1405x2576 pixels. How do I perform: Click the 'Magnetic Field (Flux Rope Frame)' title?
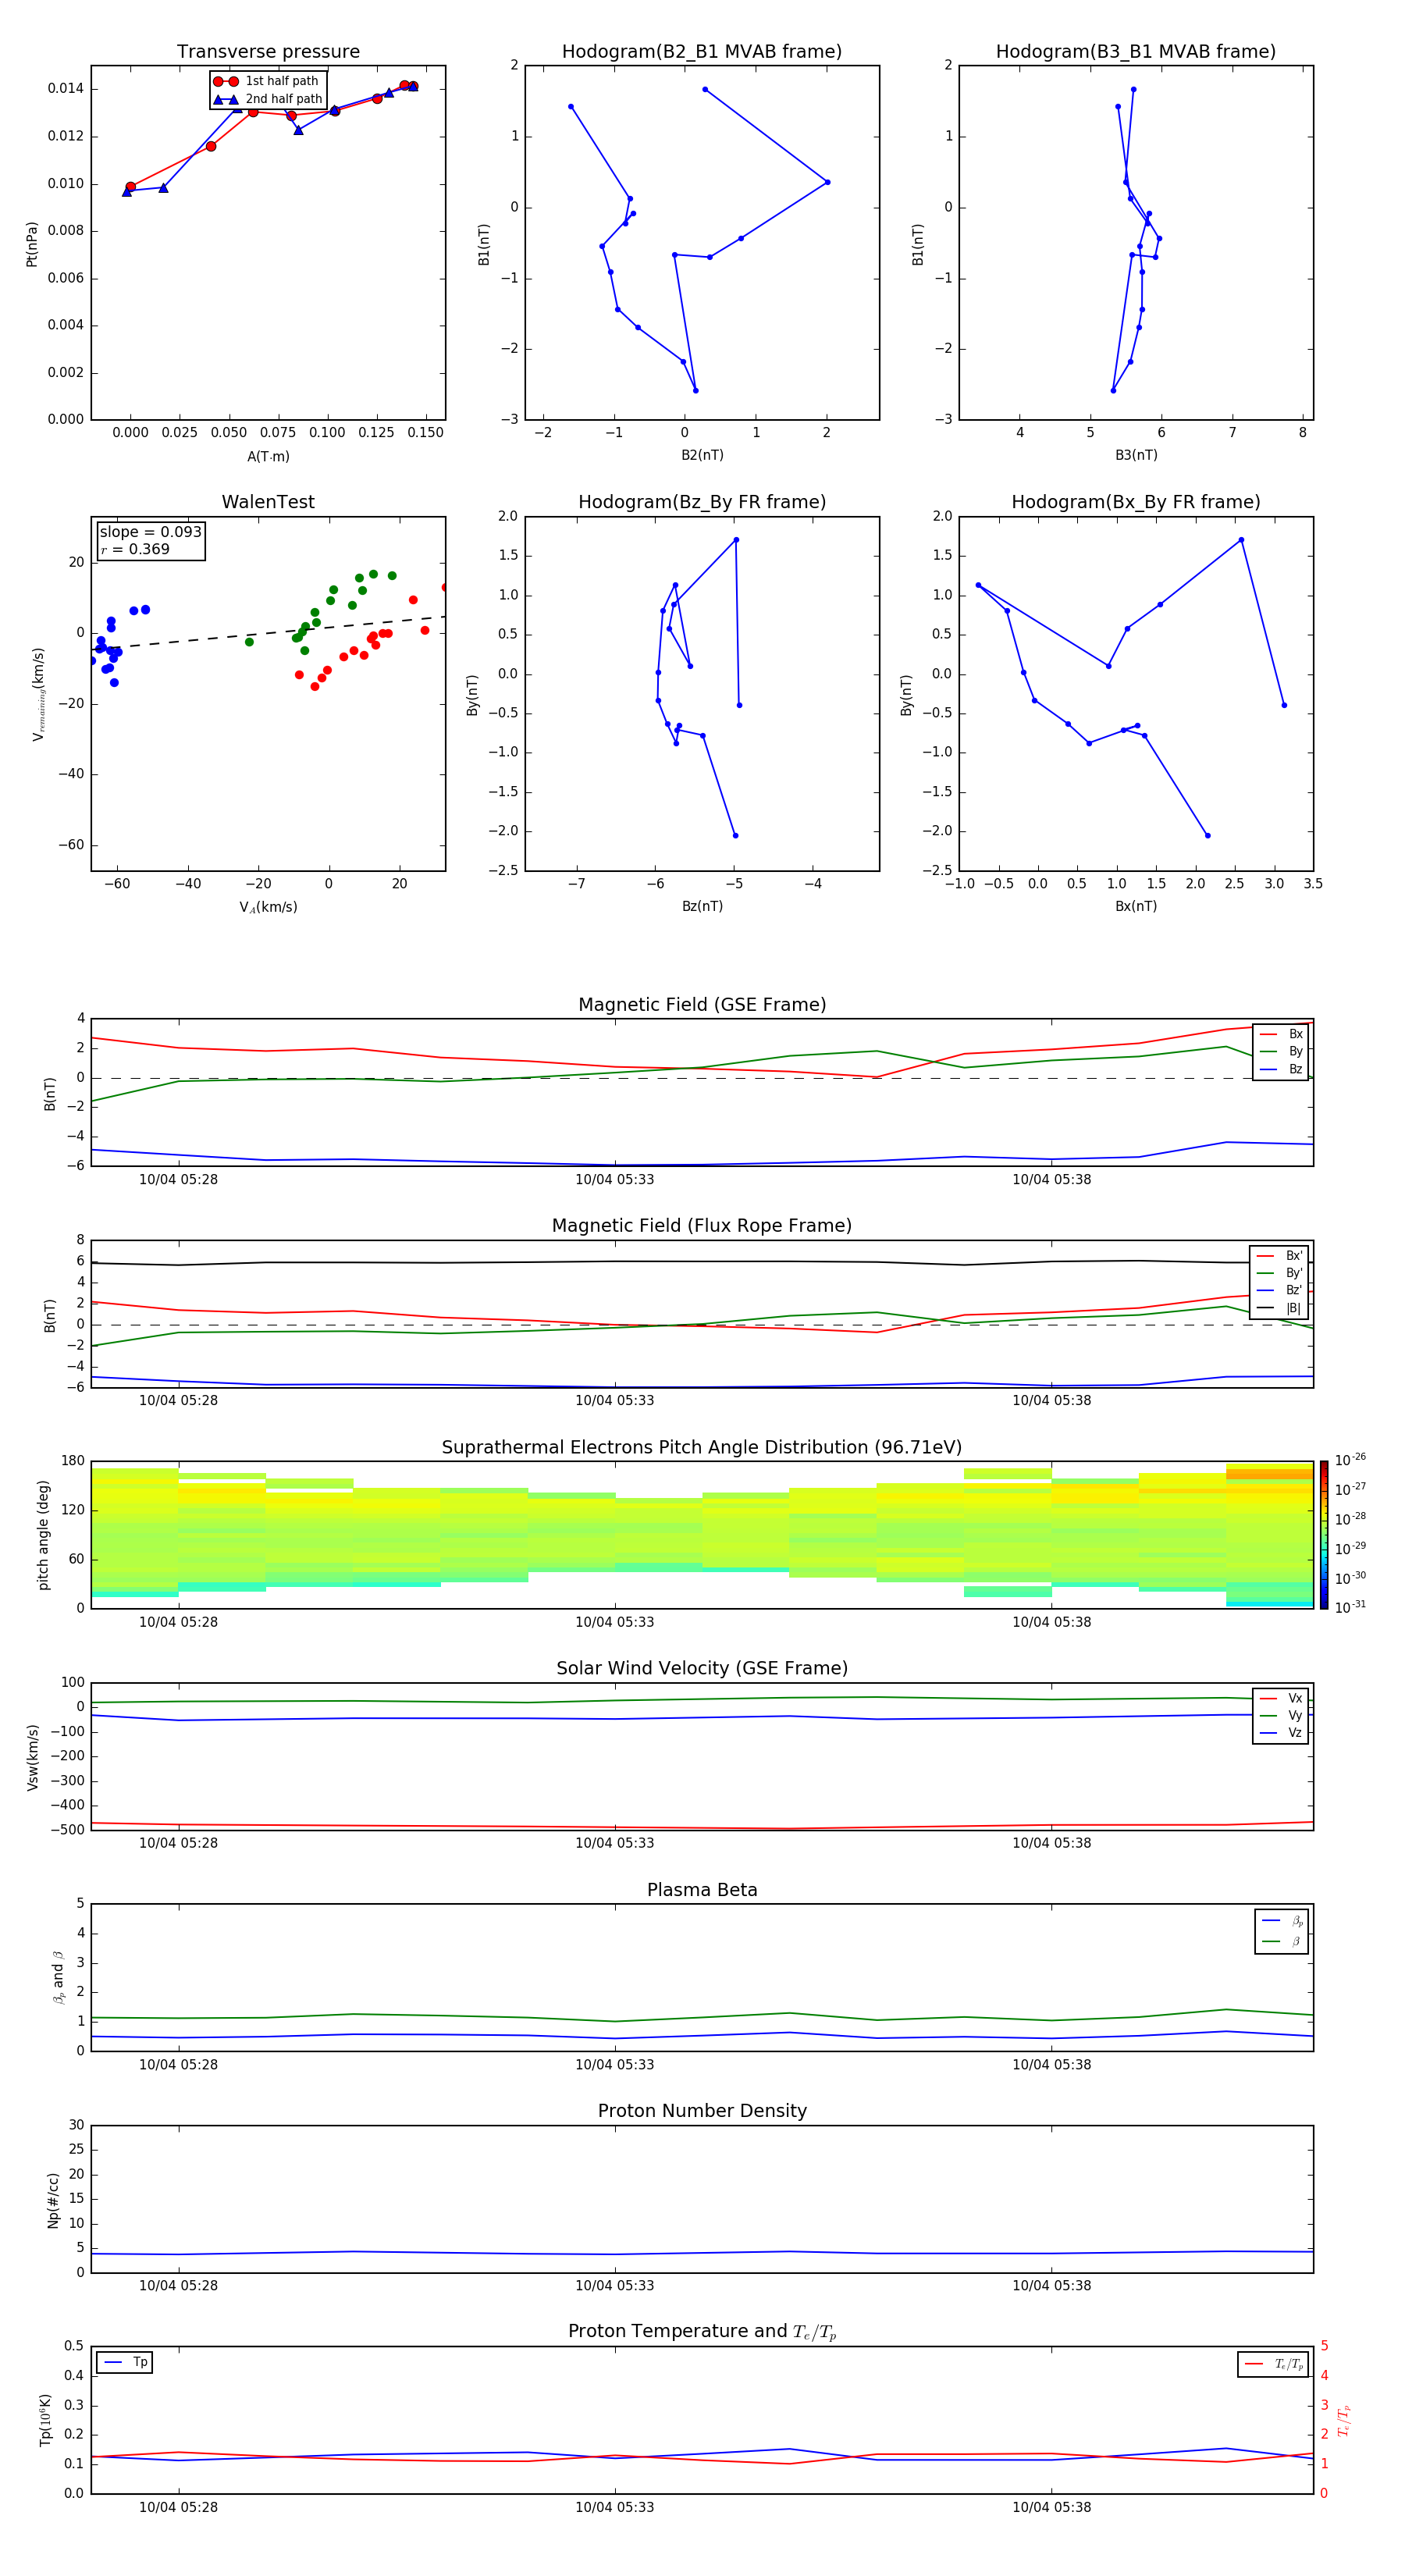(x=702, y=1226)
